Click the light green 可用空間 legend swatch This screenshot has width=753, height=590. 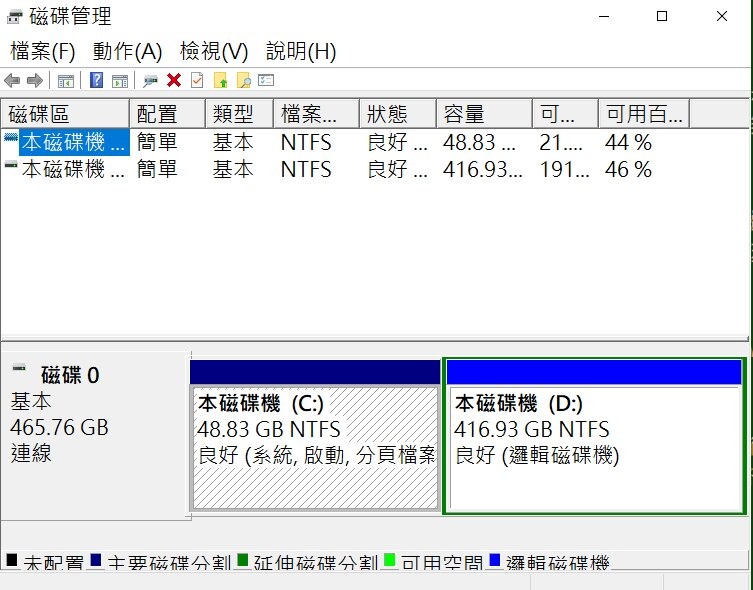click(389, 560)
